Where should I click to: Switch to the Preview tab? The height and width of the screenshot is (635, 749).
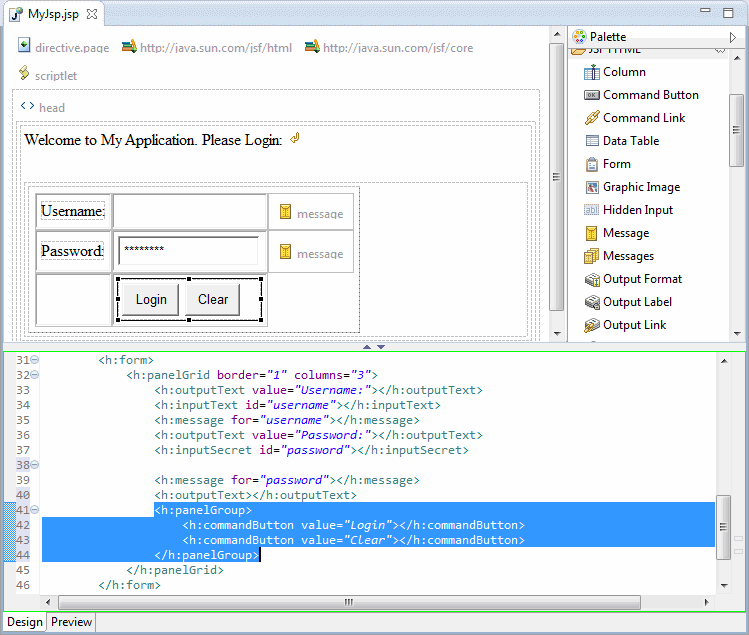coord(71,622)
